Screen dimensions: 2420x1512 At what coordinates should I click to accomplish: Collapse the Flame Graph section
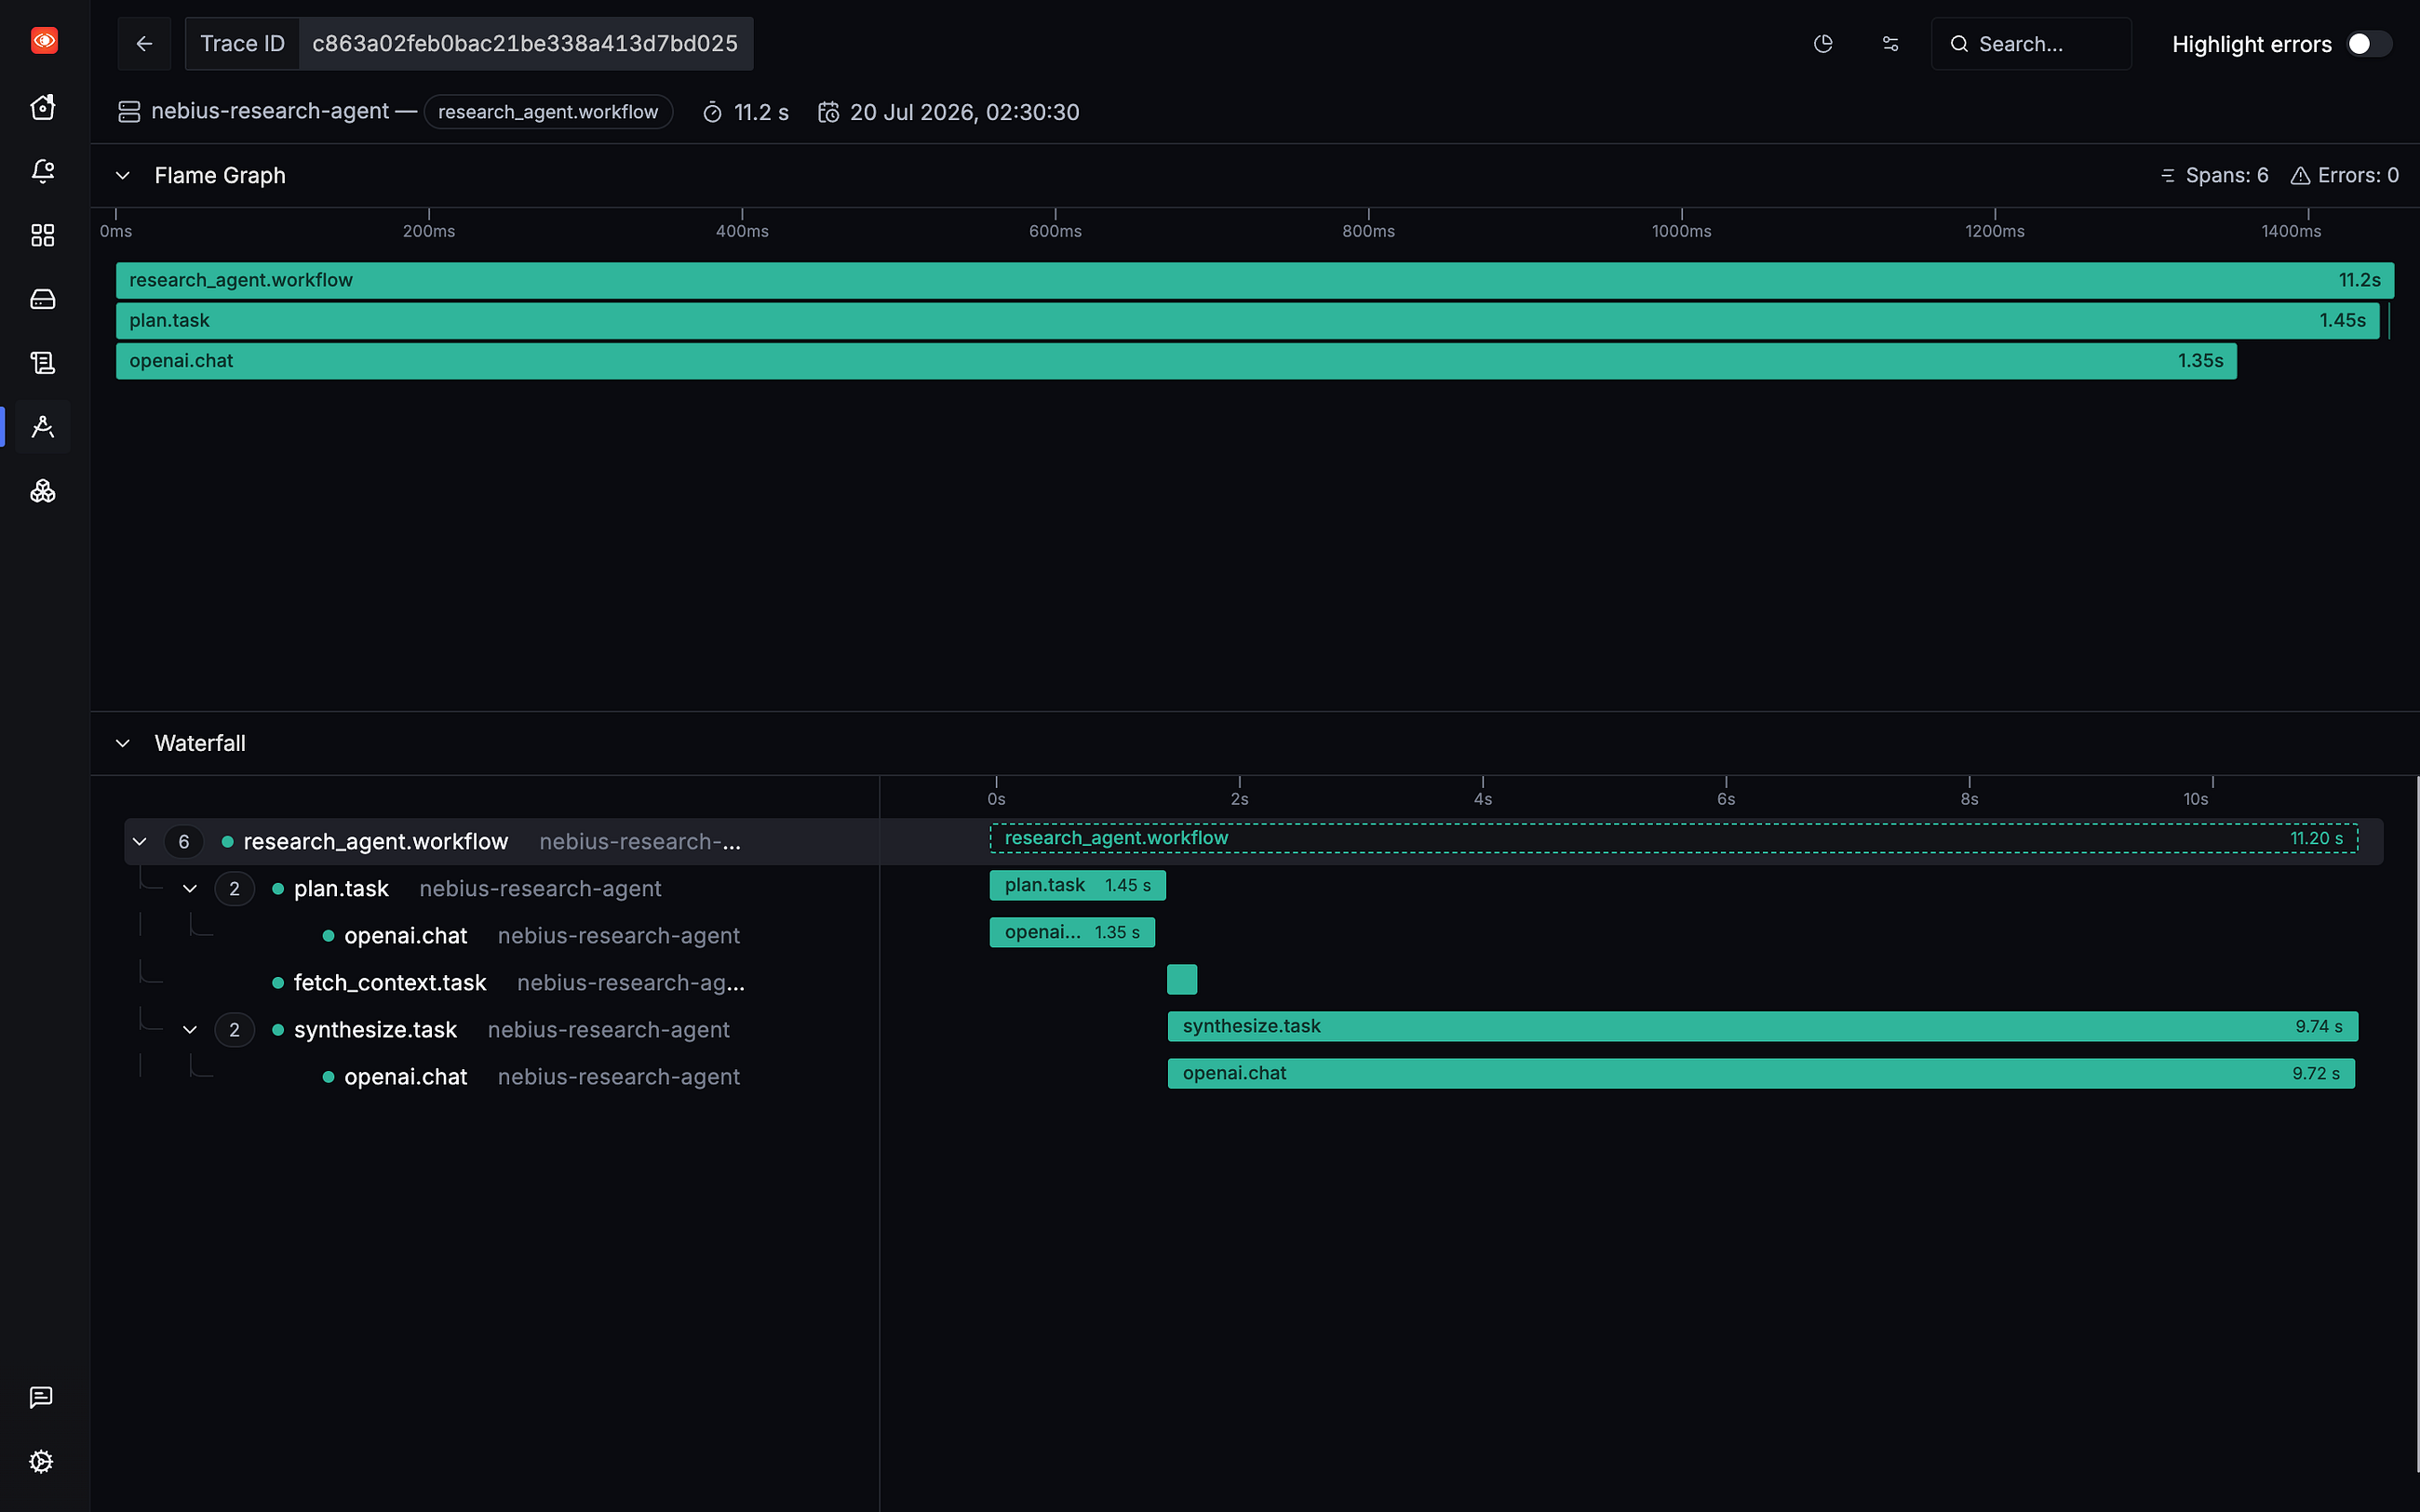pyautogui.click(x=123, y=176)
